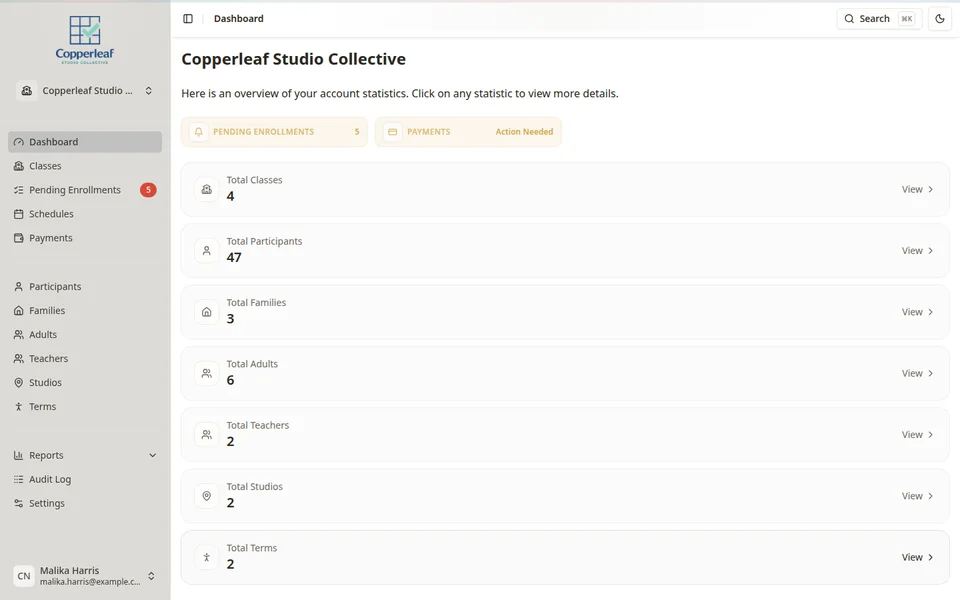Click the Studios location pin icon
Image resolution: width=960 pixels, height=600 pixels.
pyautogui.click(x=18, y=382)
